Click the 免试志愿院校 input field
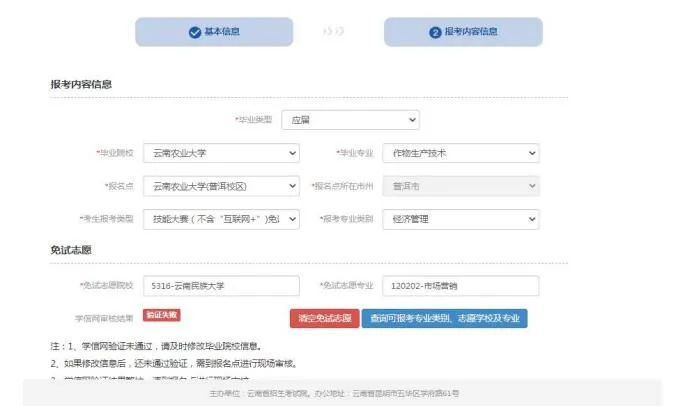The image size is (680, 406). click(221, 286)
